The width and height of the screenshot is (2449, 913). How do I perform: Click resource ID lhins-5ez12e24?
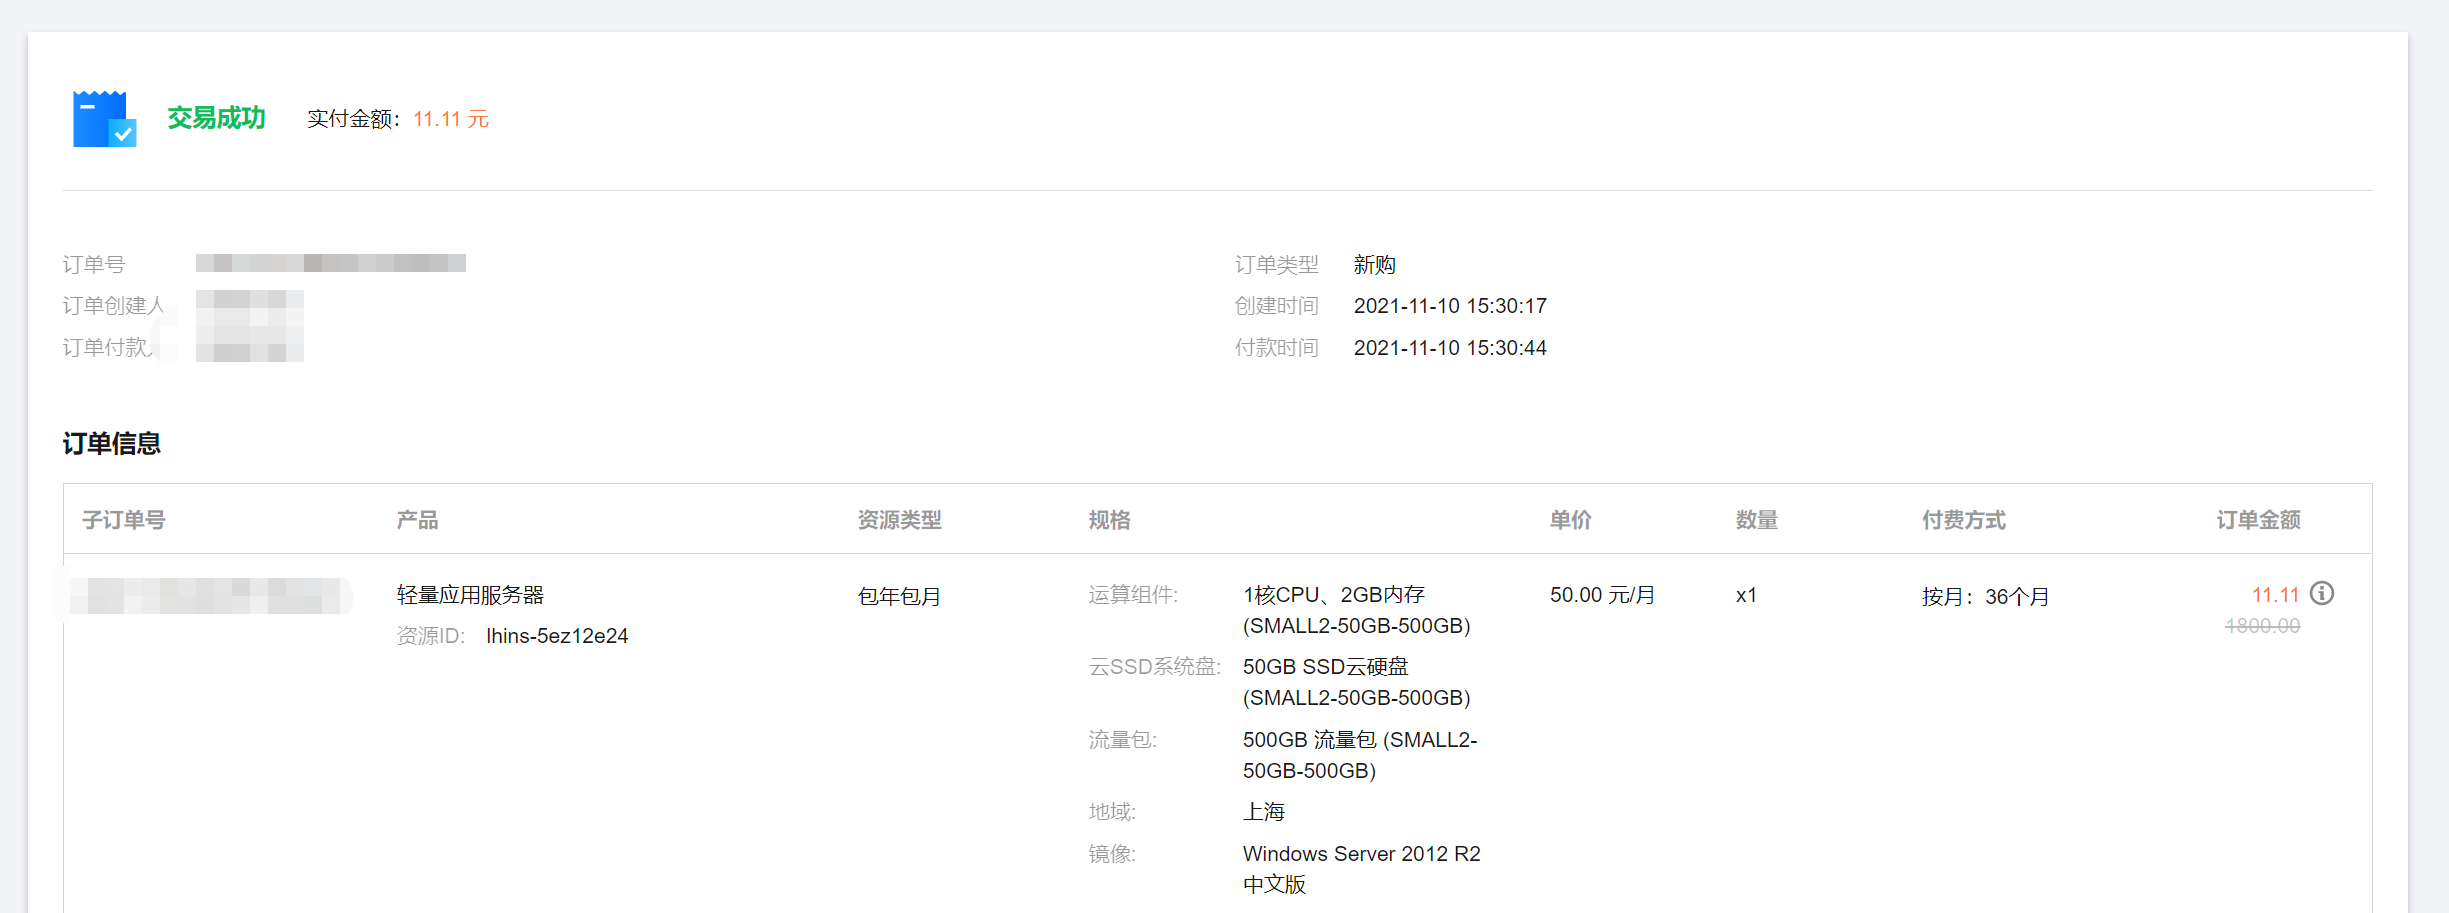tap(557, 636)
